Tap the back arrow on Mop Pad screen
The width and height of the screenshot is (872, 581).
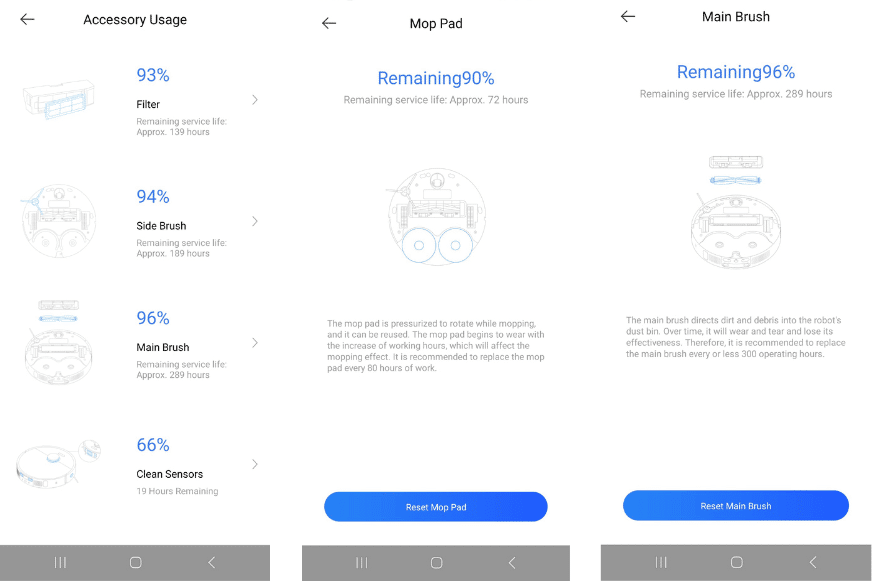[x=329, y=23]
